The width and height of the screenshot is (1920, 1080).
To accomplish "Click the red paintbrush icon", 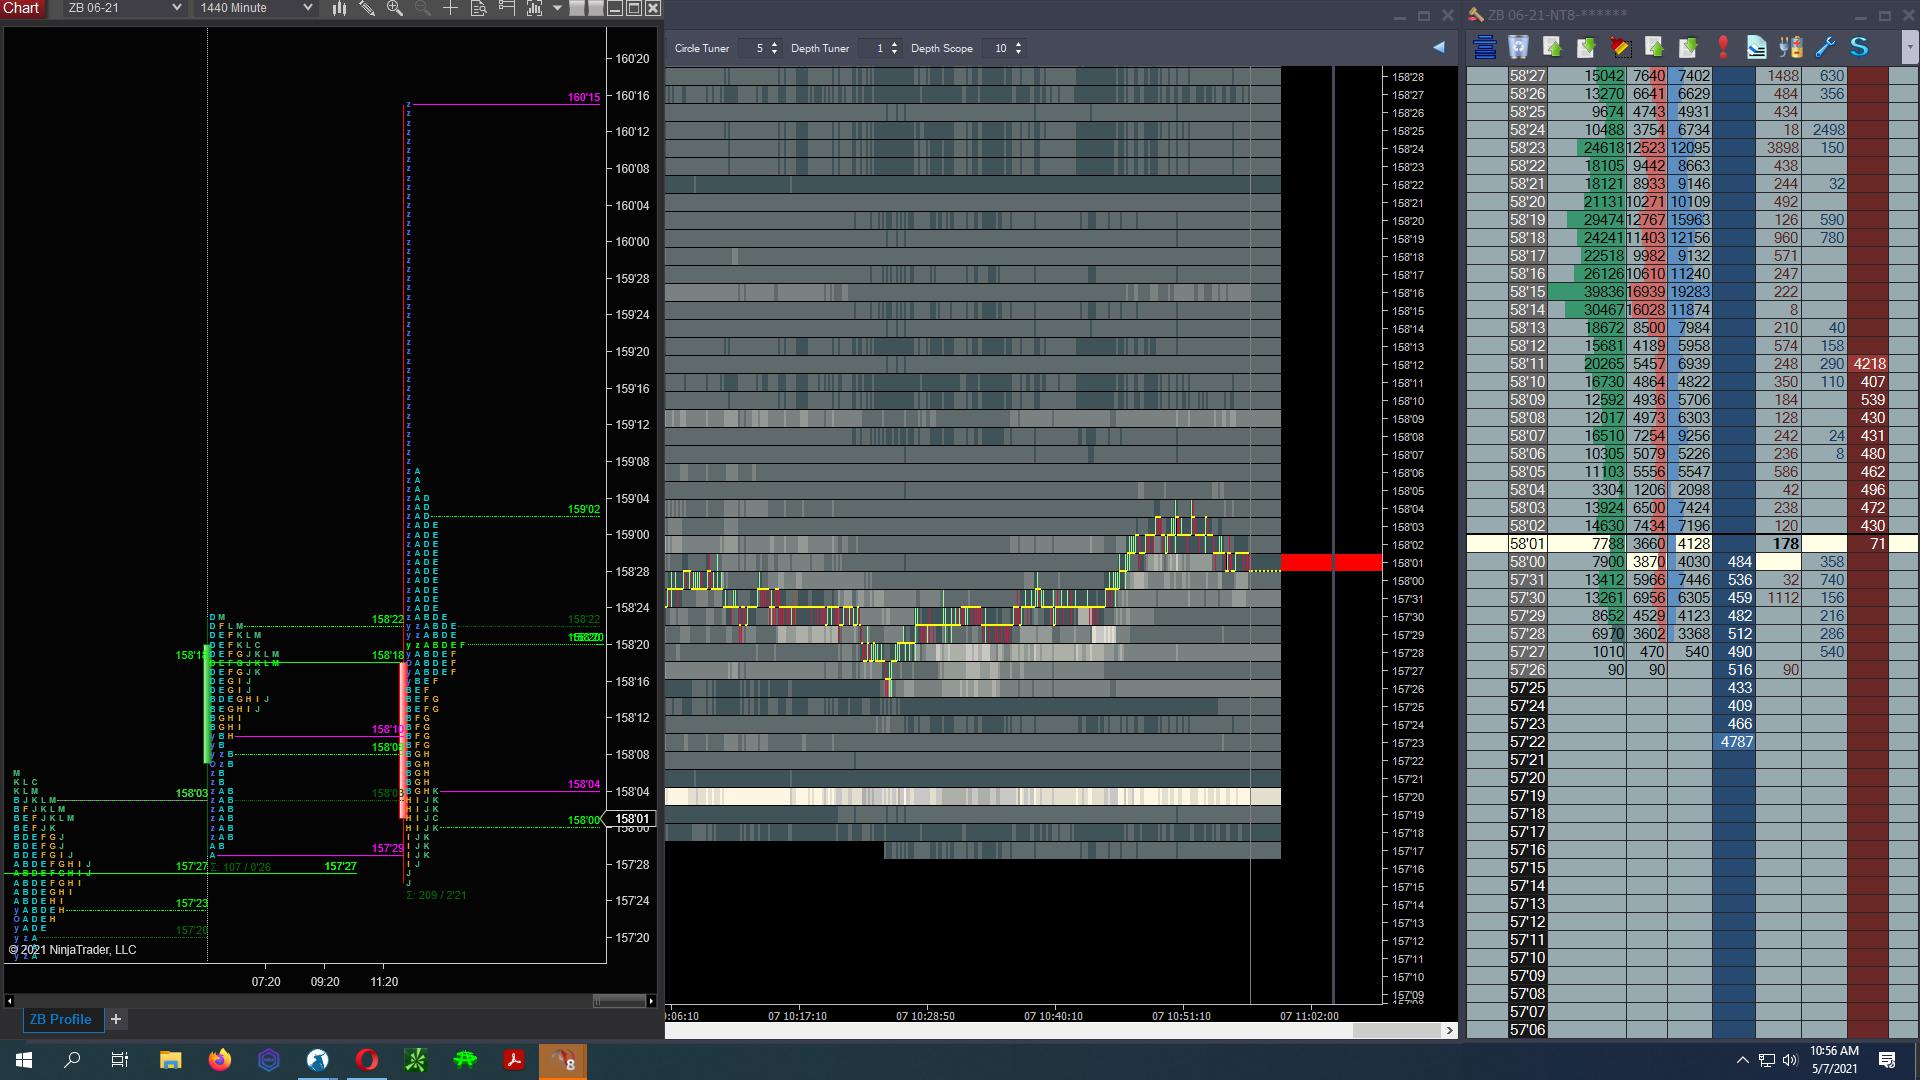I will pos(1620,47).
